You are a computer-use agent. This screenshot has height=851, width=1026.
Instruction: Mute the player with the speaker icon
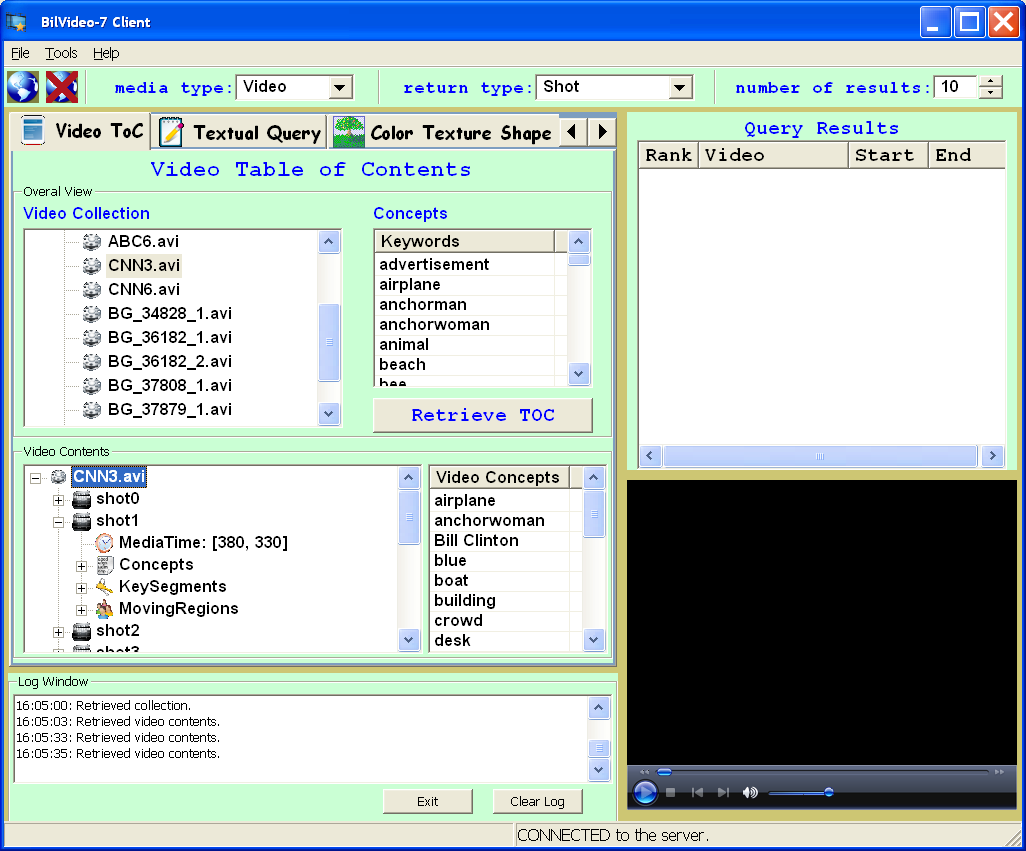750,793
